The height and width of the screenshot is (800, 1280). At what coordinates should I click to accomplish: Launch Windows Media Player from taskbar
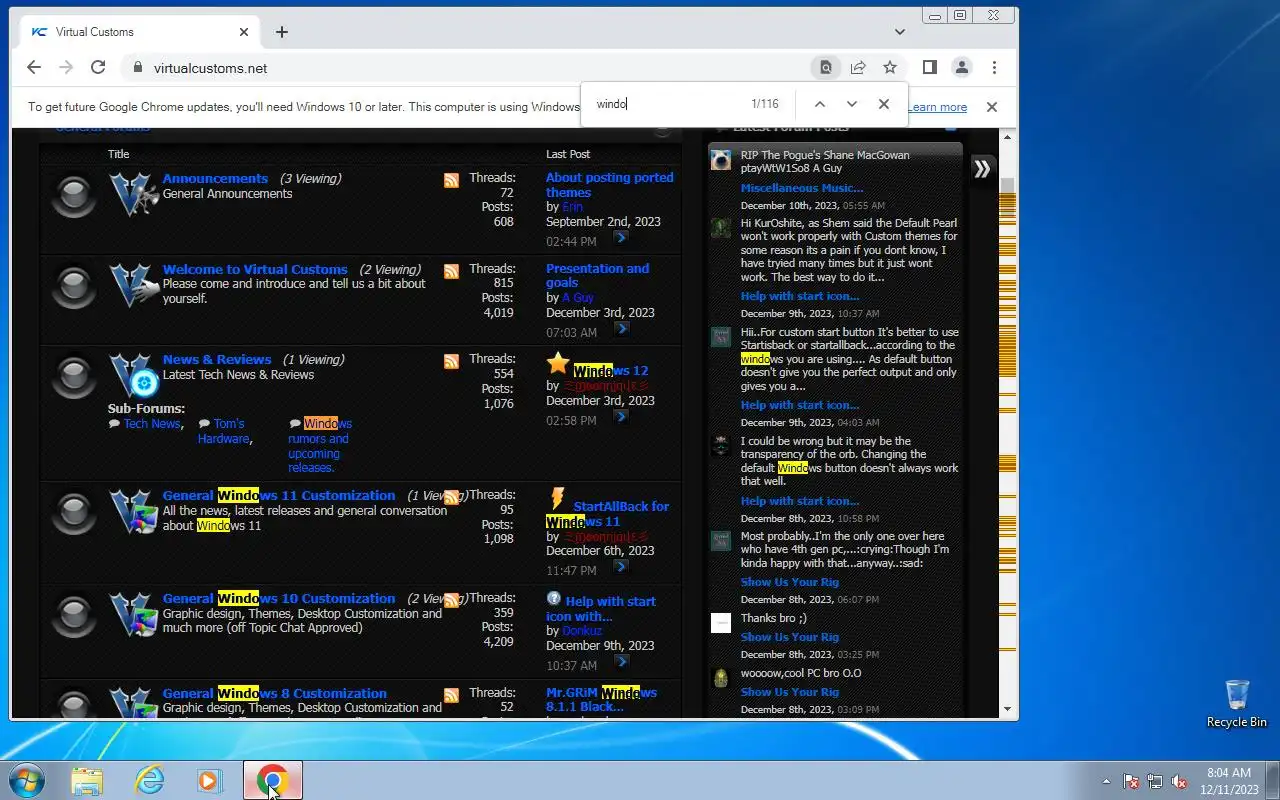(x=209, y=780)
